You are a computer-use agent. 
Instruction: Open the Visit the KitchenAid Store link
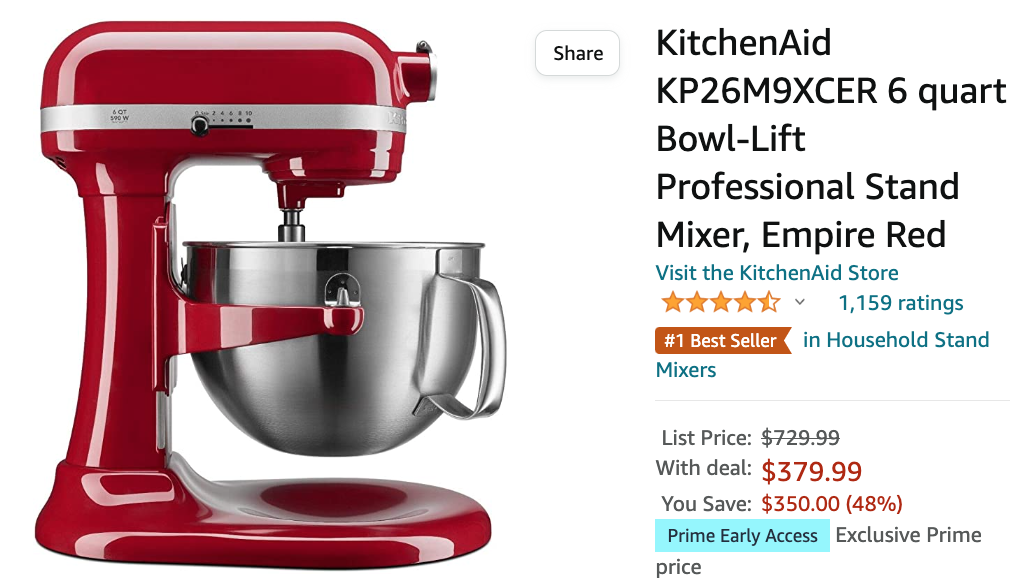point(776,272)
